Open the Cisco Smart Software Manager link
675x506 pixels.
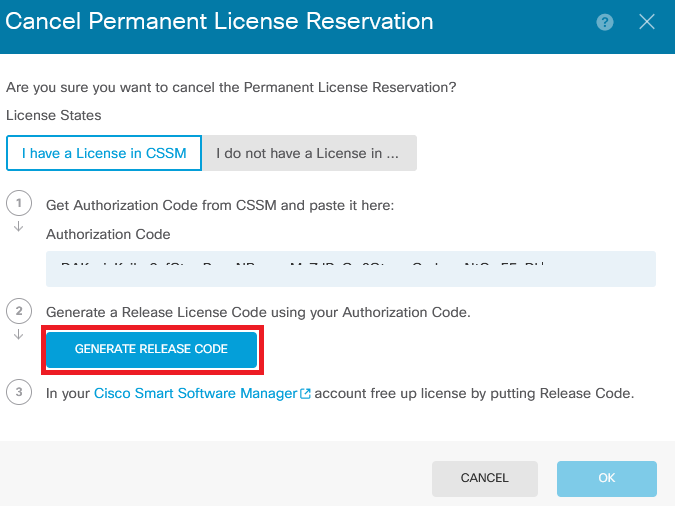pos(196,393)
